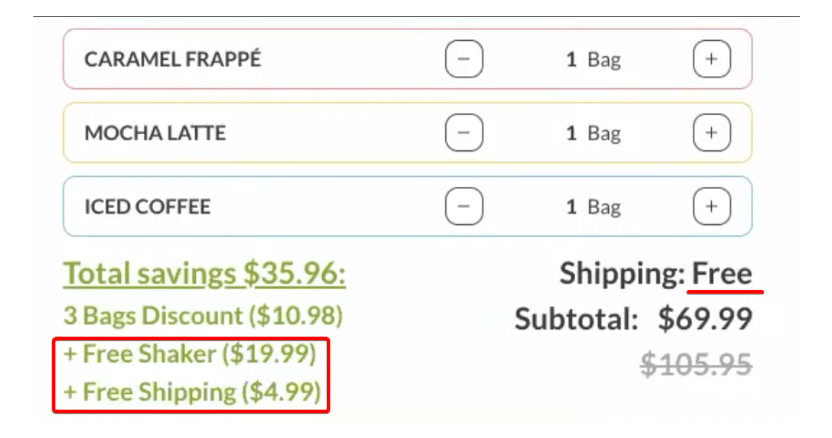Decrease Iced Coffee bag quantity
832x438 pixels.
pos(464,207)
